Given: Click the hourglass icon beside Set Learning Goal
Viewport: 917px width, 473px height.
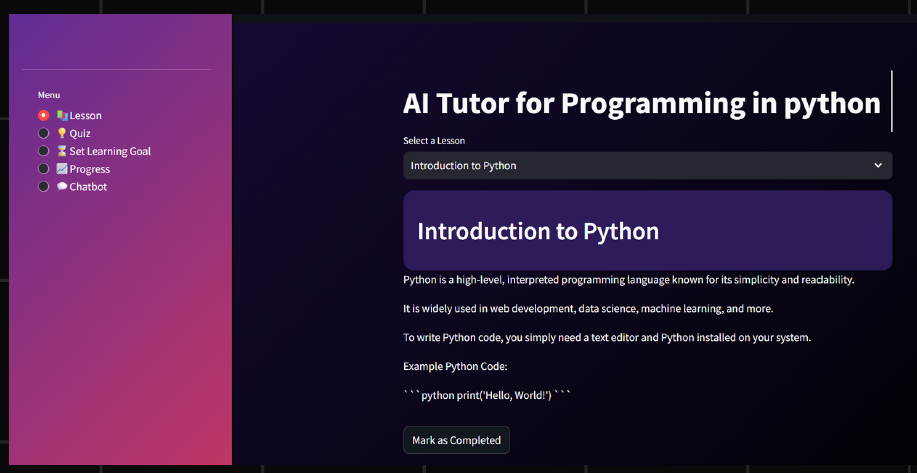Looking at the screenshot, I should coord(62,151).
